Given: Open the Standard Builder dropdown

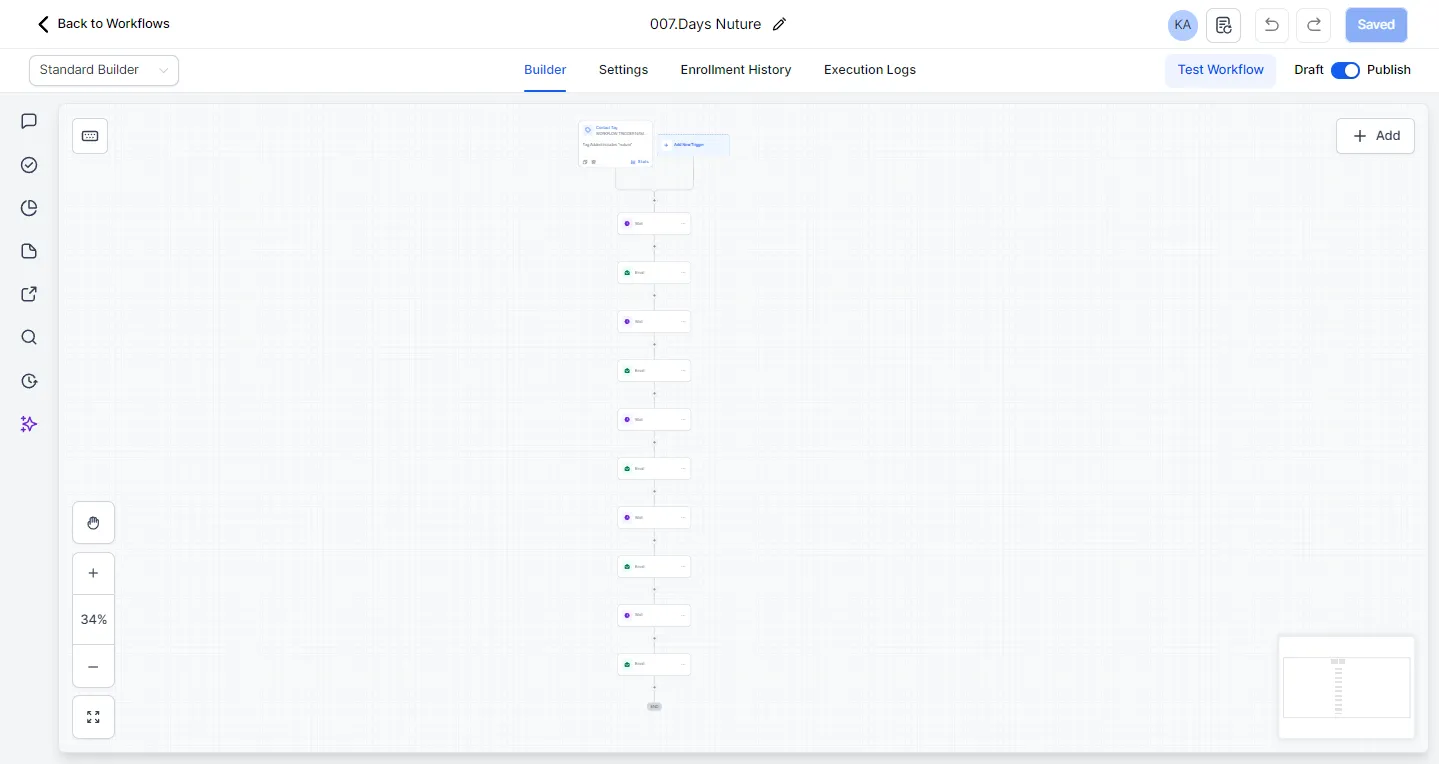Looking at the screenshot, I should [103, 70].
